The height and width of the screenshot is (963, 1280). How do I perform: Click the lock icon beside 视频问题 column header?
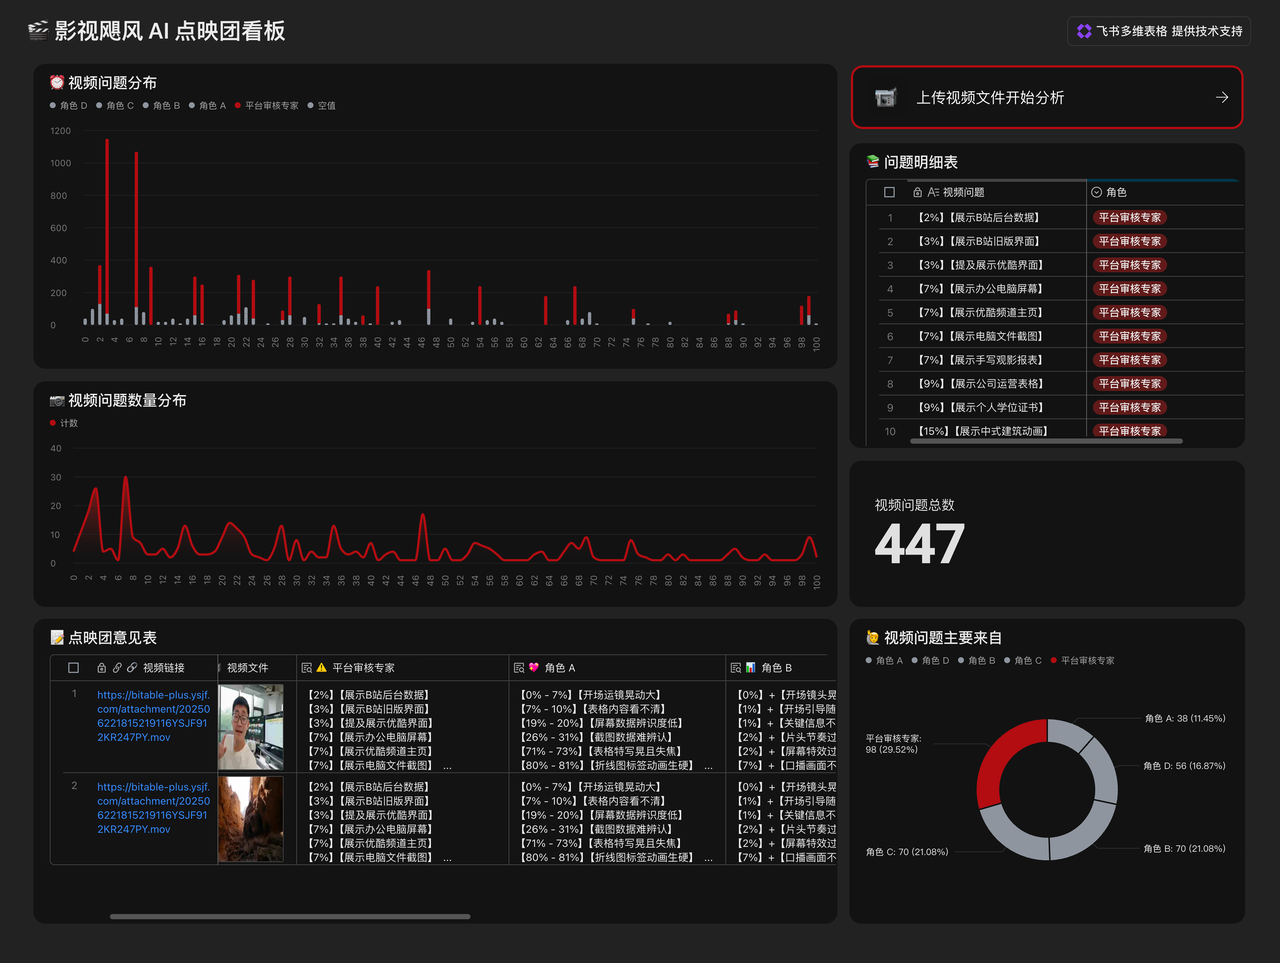tap(917, 192)
